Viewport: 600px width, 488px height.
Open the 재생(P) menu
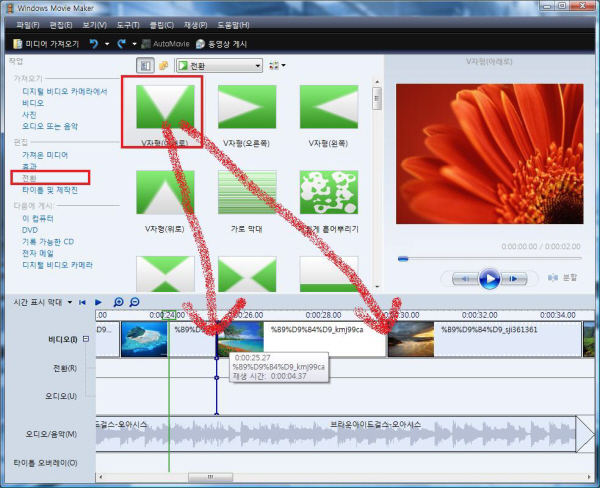195,25
